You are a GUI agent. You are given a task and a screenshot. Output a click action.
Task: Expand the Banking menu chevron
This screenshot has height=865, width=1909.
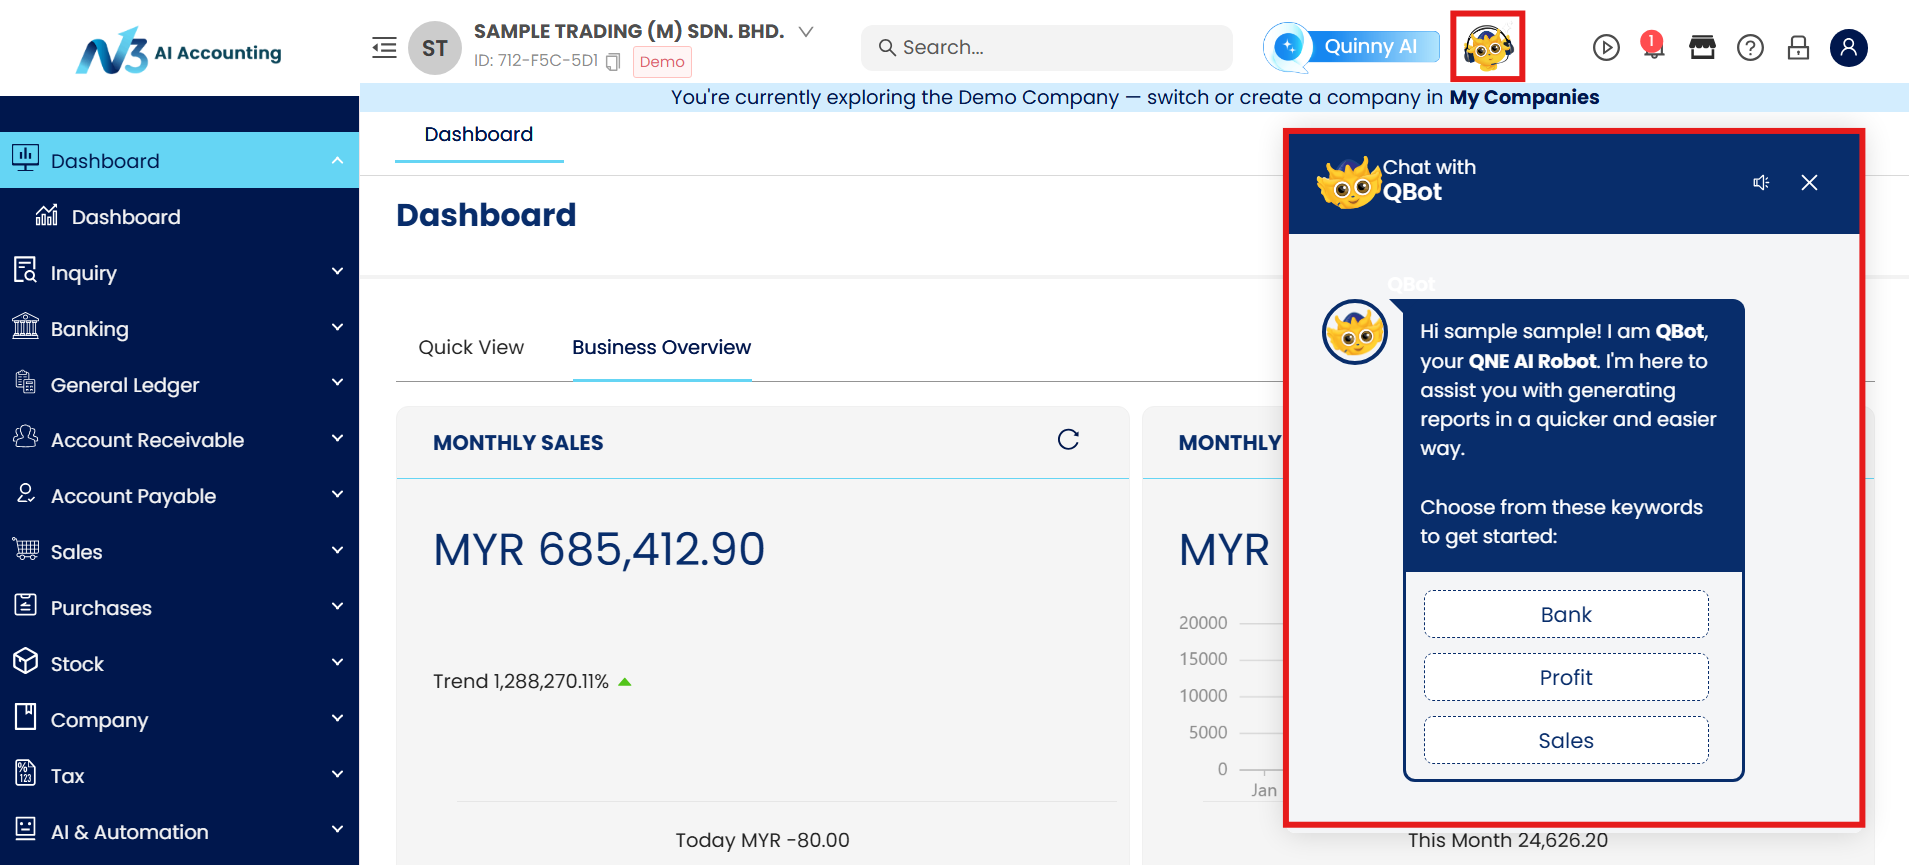tap(337, 328)
